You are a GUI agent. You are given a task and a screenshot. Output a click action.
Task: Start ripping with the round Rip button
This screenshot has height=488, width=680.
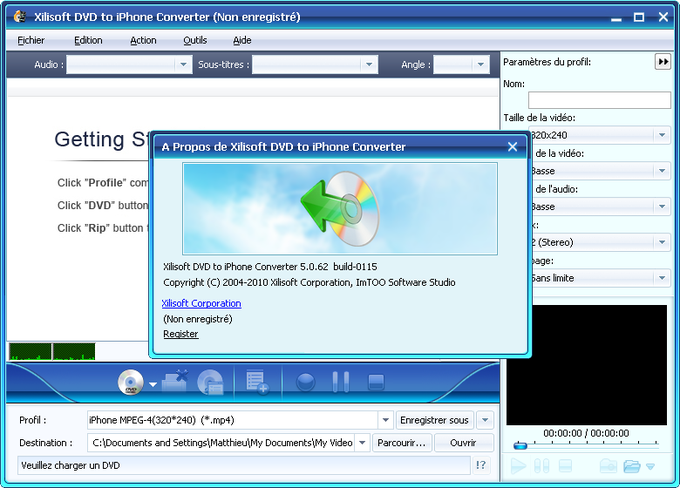pyautogui.click(x=305, y=382)
